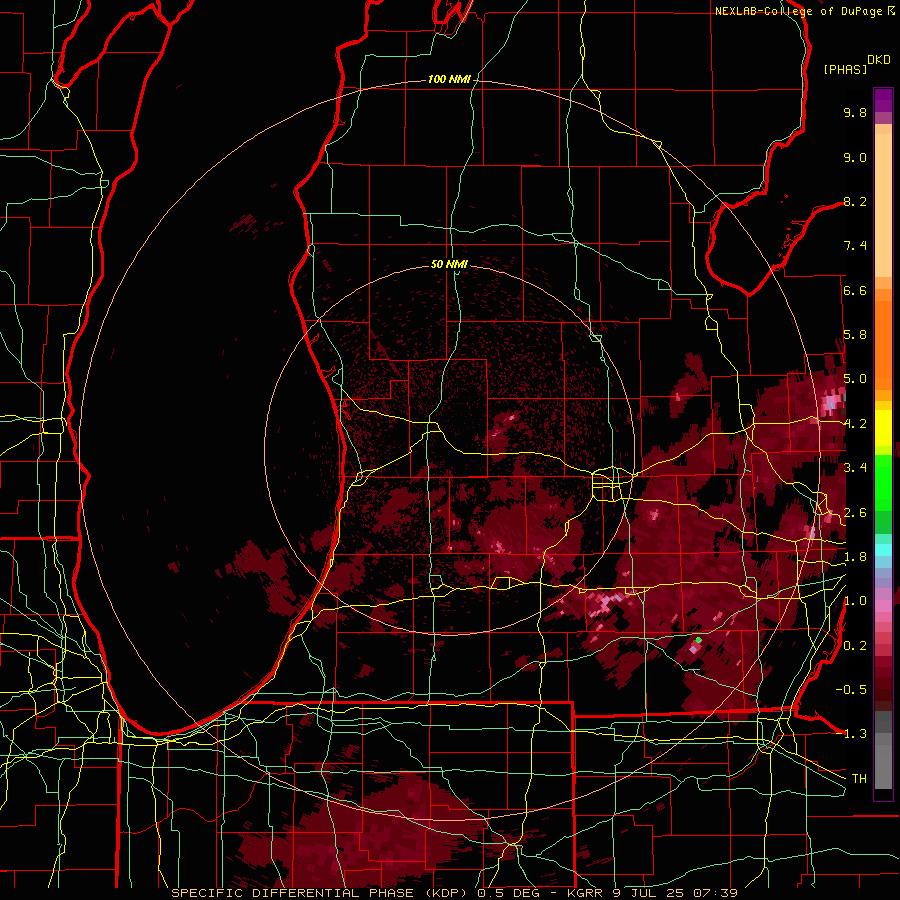The width and height of the screenshot is (900, 900).
Task: Click the green dot on the radar map
Action: click(699, 639)
